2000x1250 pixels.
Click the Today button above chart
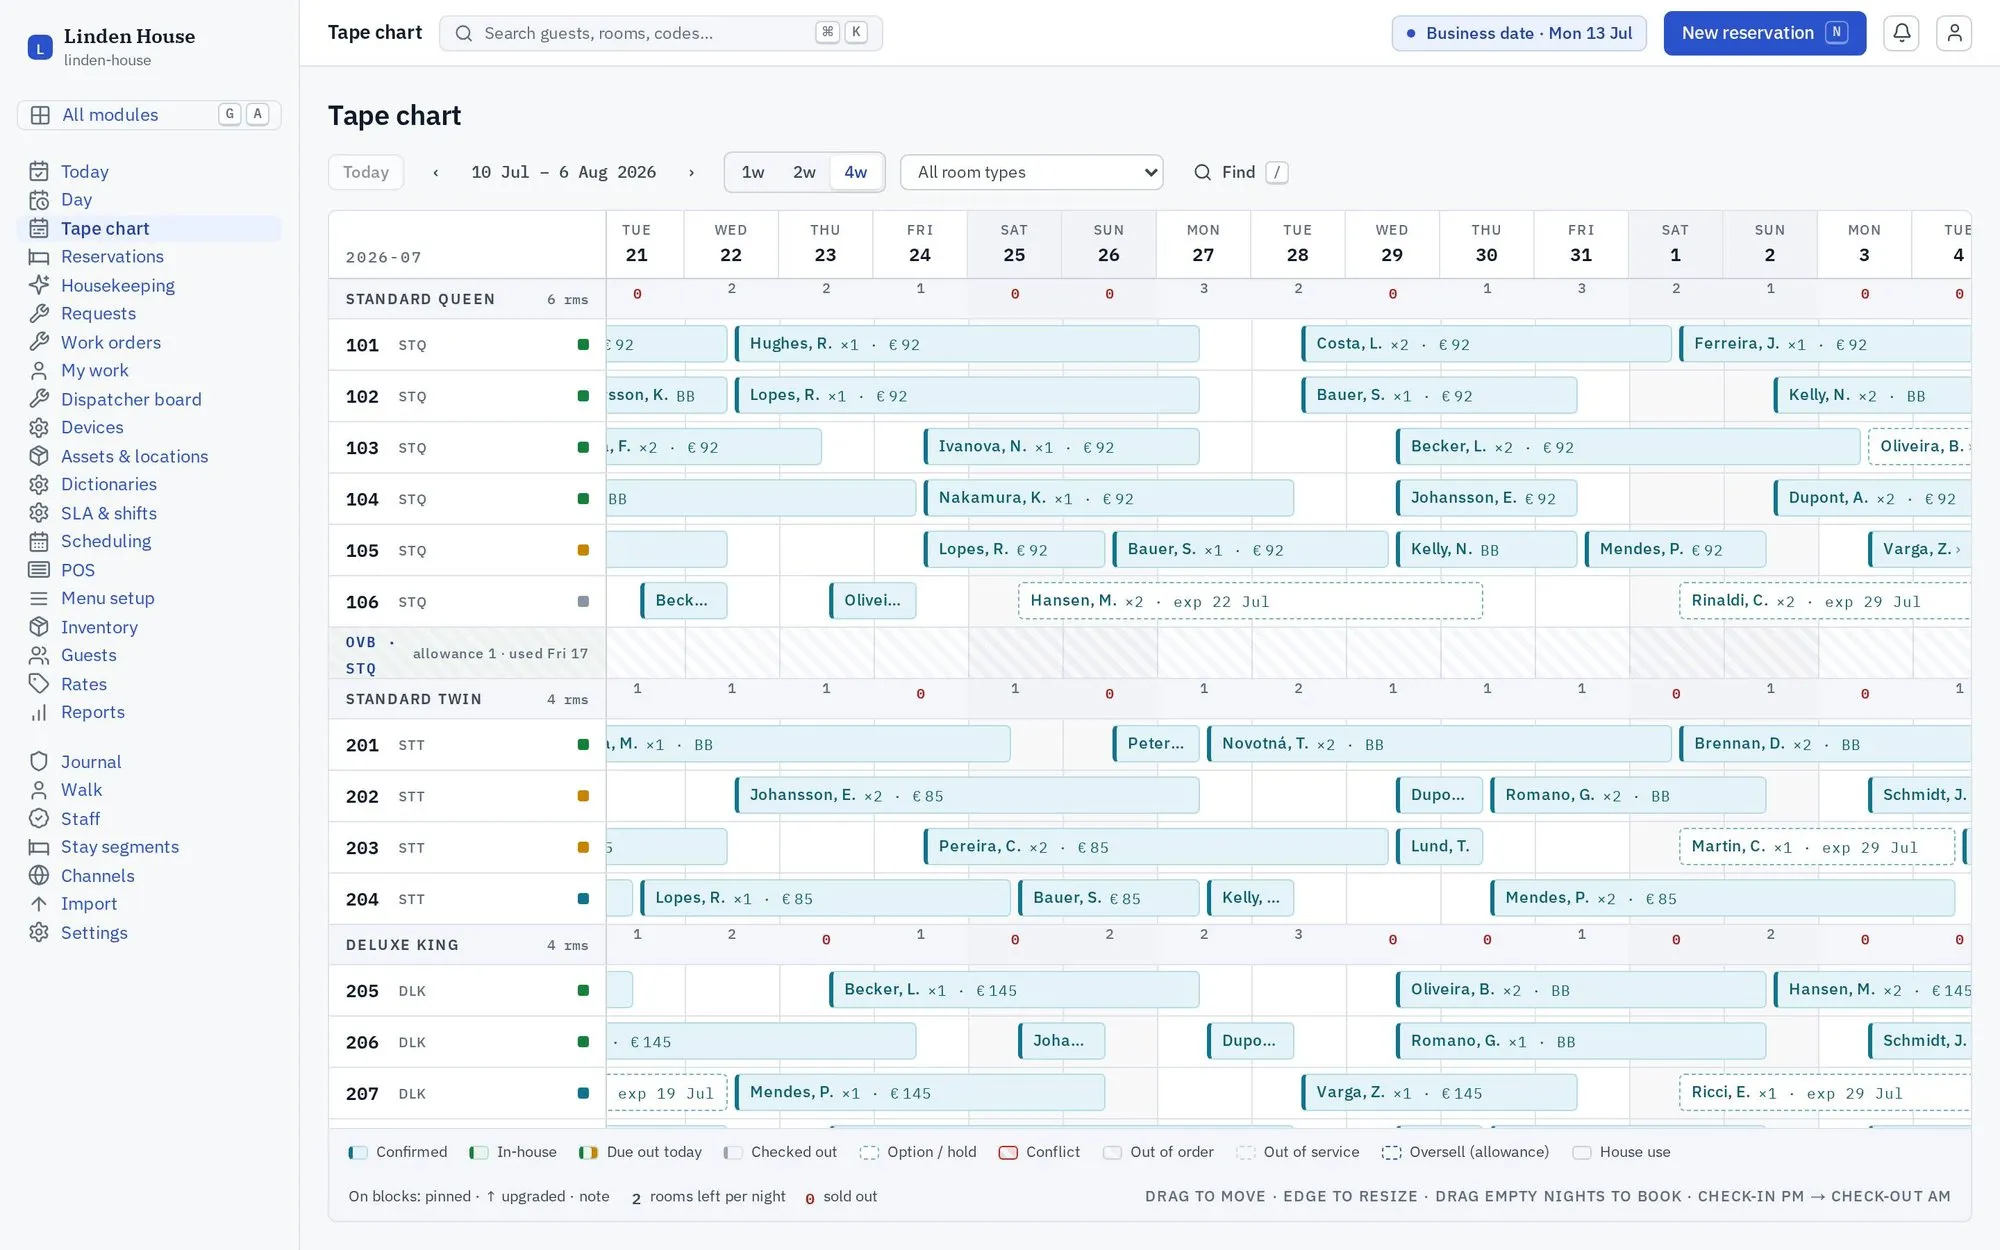(x=366, y=172)
